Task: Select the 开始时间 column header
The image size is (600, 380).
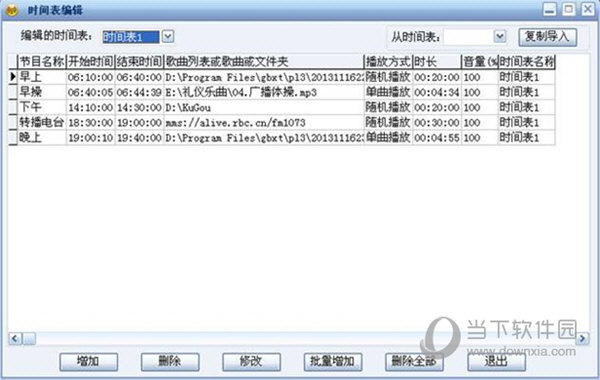Action: tap(90, 62)
